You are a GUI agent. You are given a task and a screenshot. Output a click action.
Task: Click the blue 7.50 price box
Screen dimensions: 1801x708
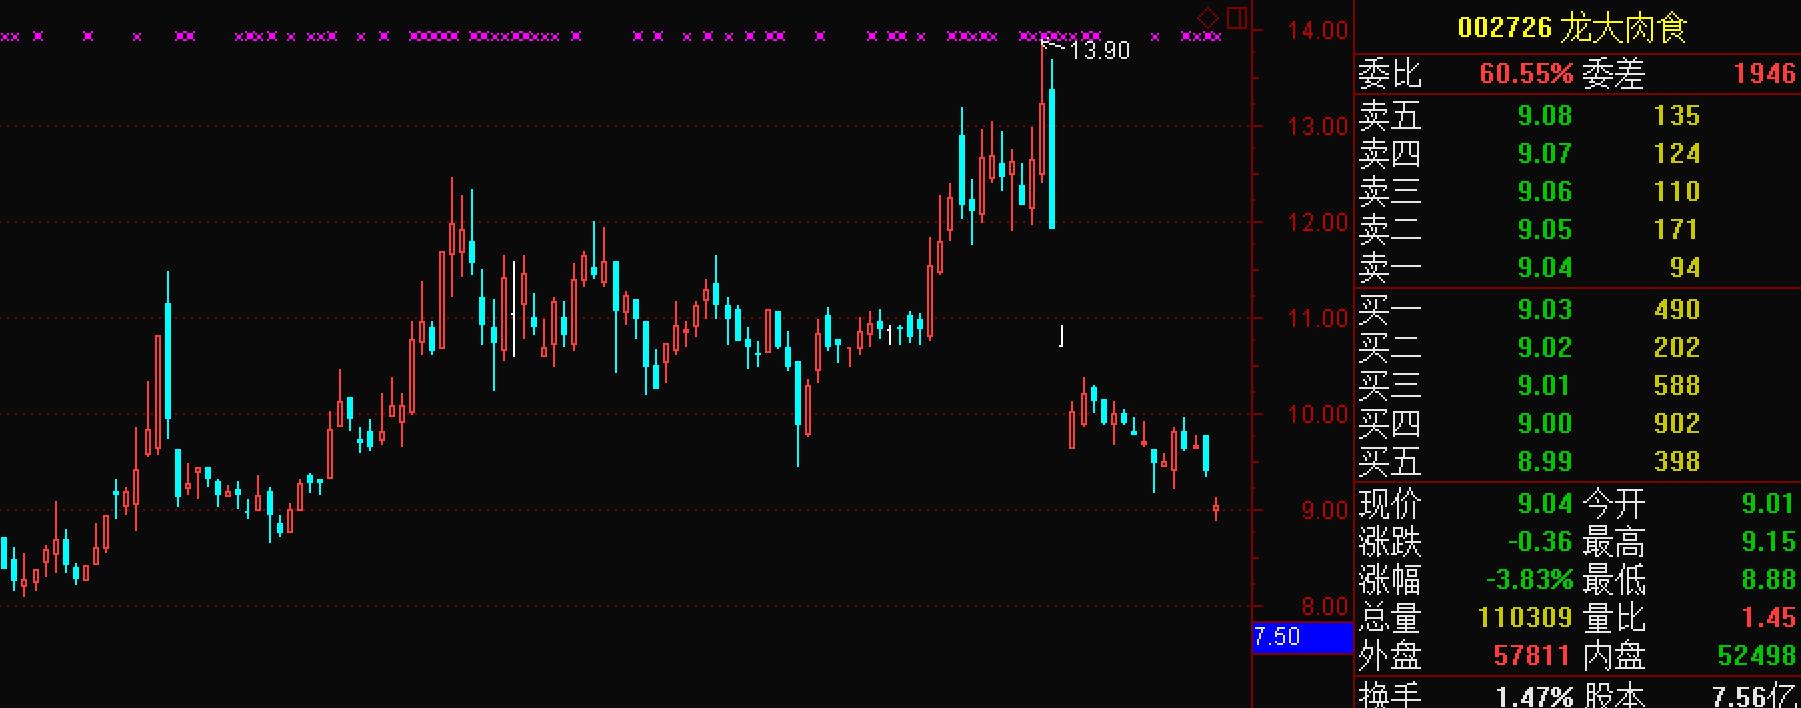coord(1301,637)
